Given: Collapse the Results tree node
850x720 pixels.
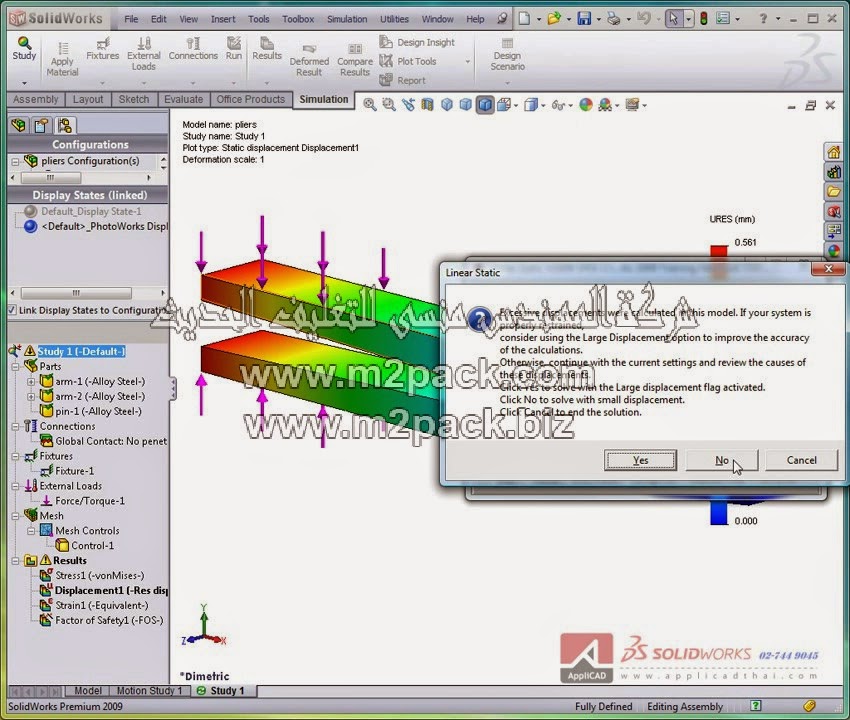Looking at the screenshot, I should coord(16,561).
